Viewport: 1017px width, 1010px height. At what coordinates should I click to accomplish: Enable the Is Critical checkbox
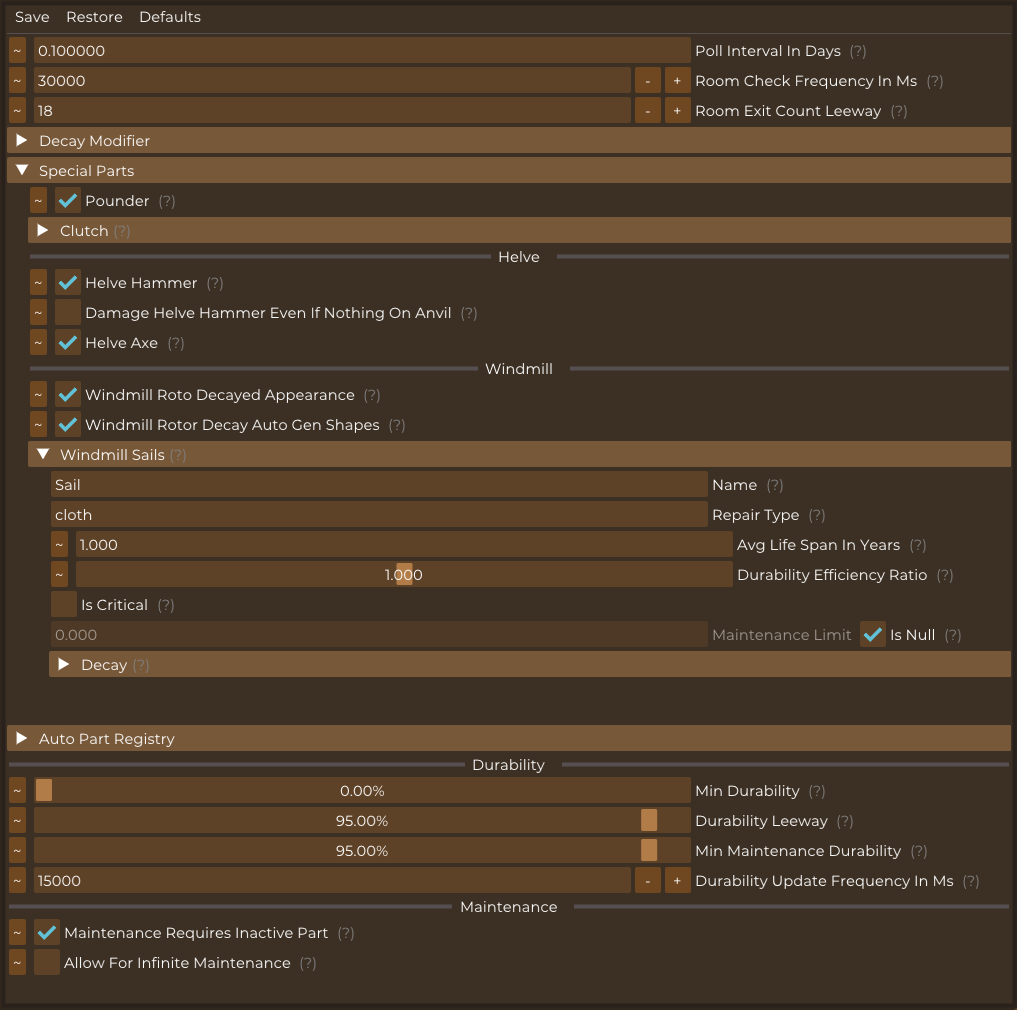point(64,604)
